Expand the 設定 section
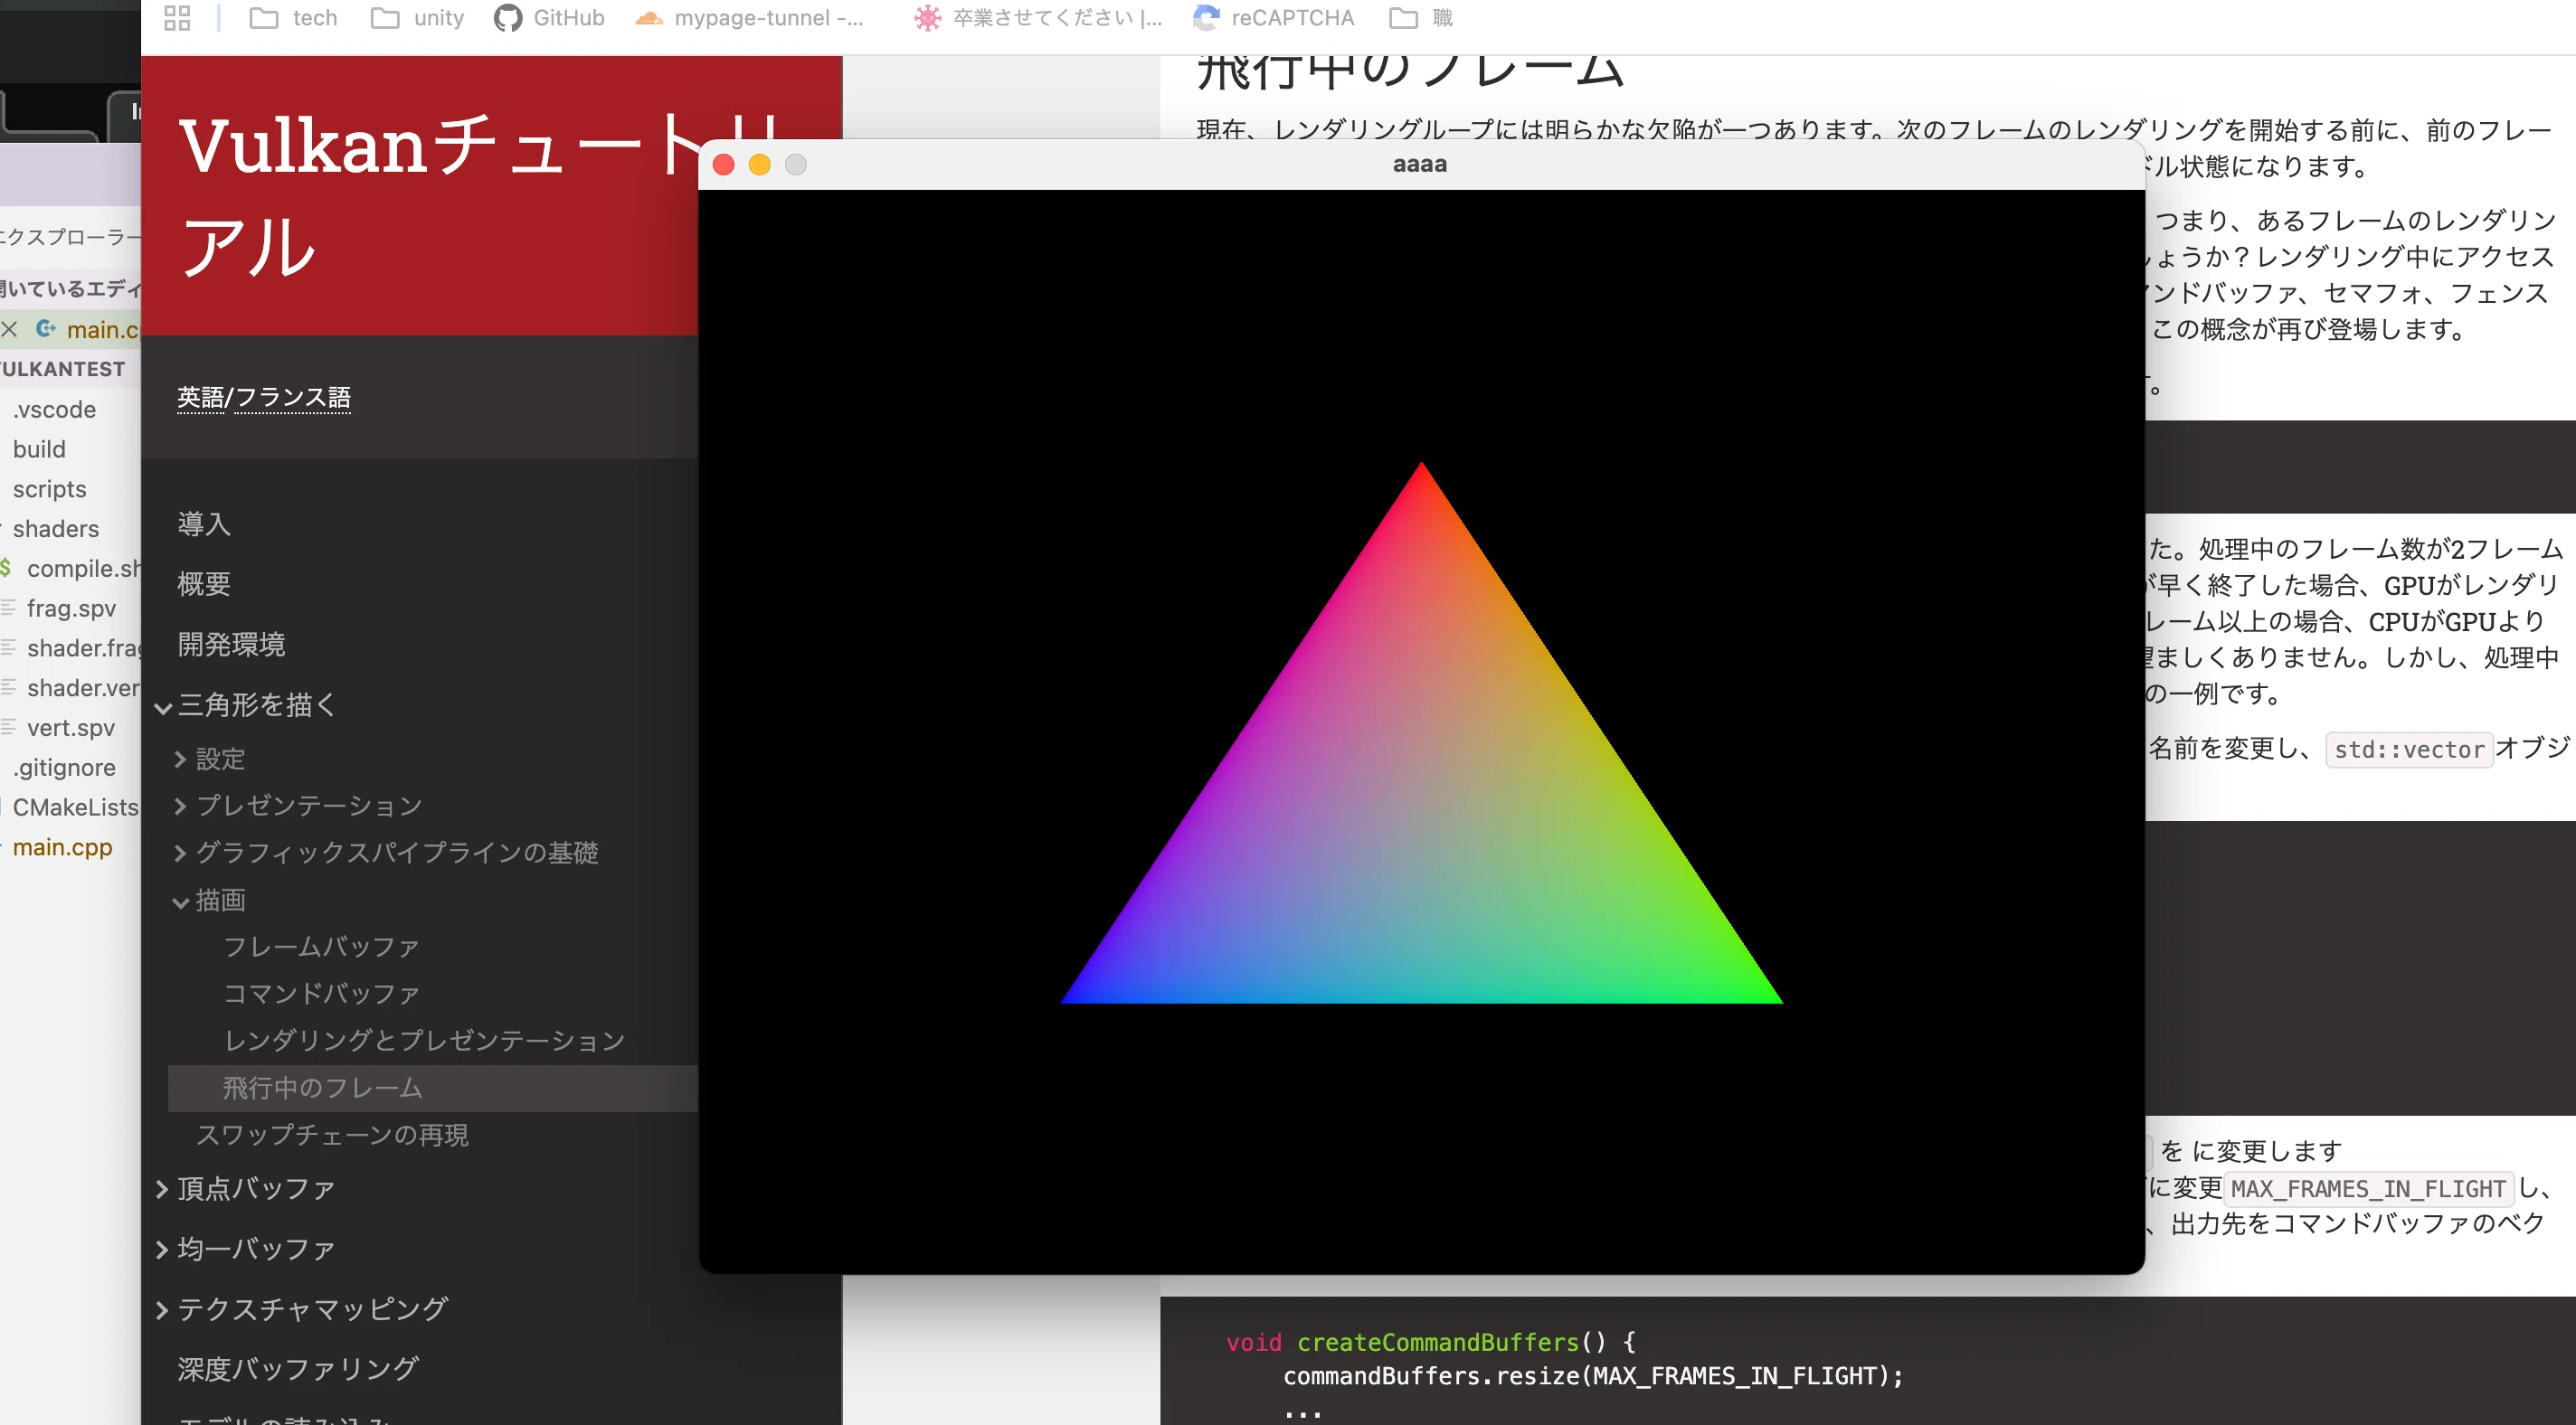 180,760
